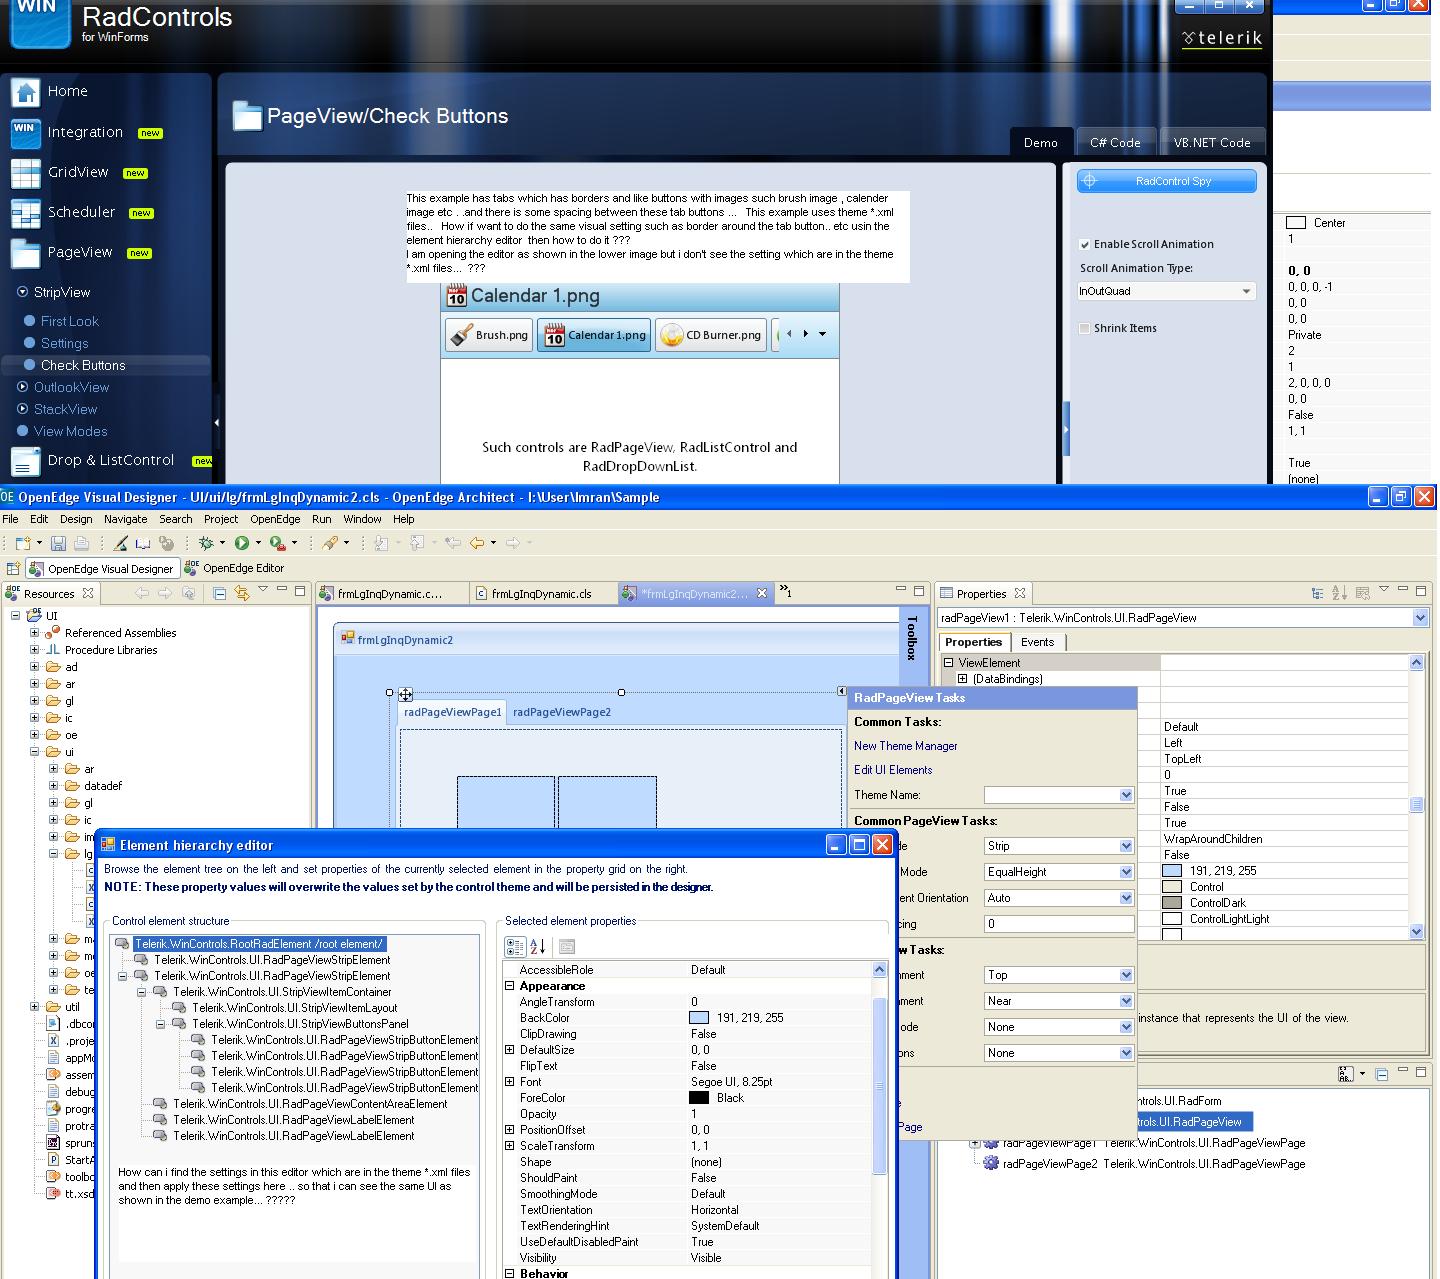Screen dimensions: 1440x1279
Task: Select RootRadElement node in element tree
Action: [259, 944]
